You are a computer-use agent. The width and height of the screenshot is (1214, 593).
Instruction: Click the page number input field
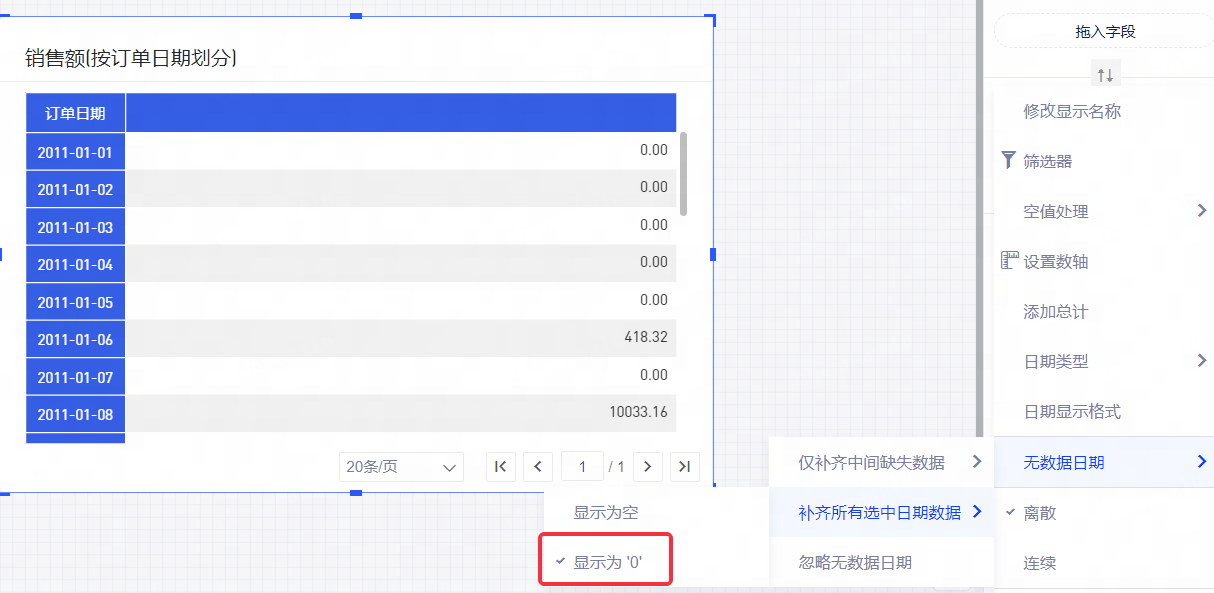coord(582,466)
